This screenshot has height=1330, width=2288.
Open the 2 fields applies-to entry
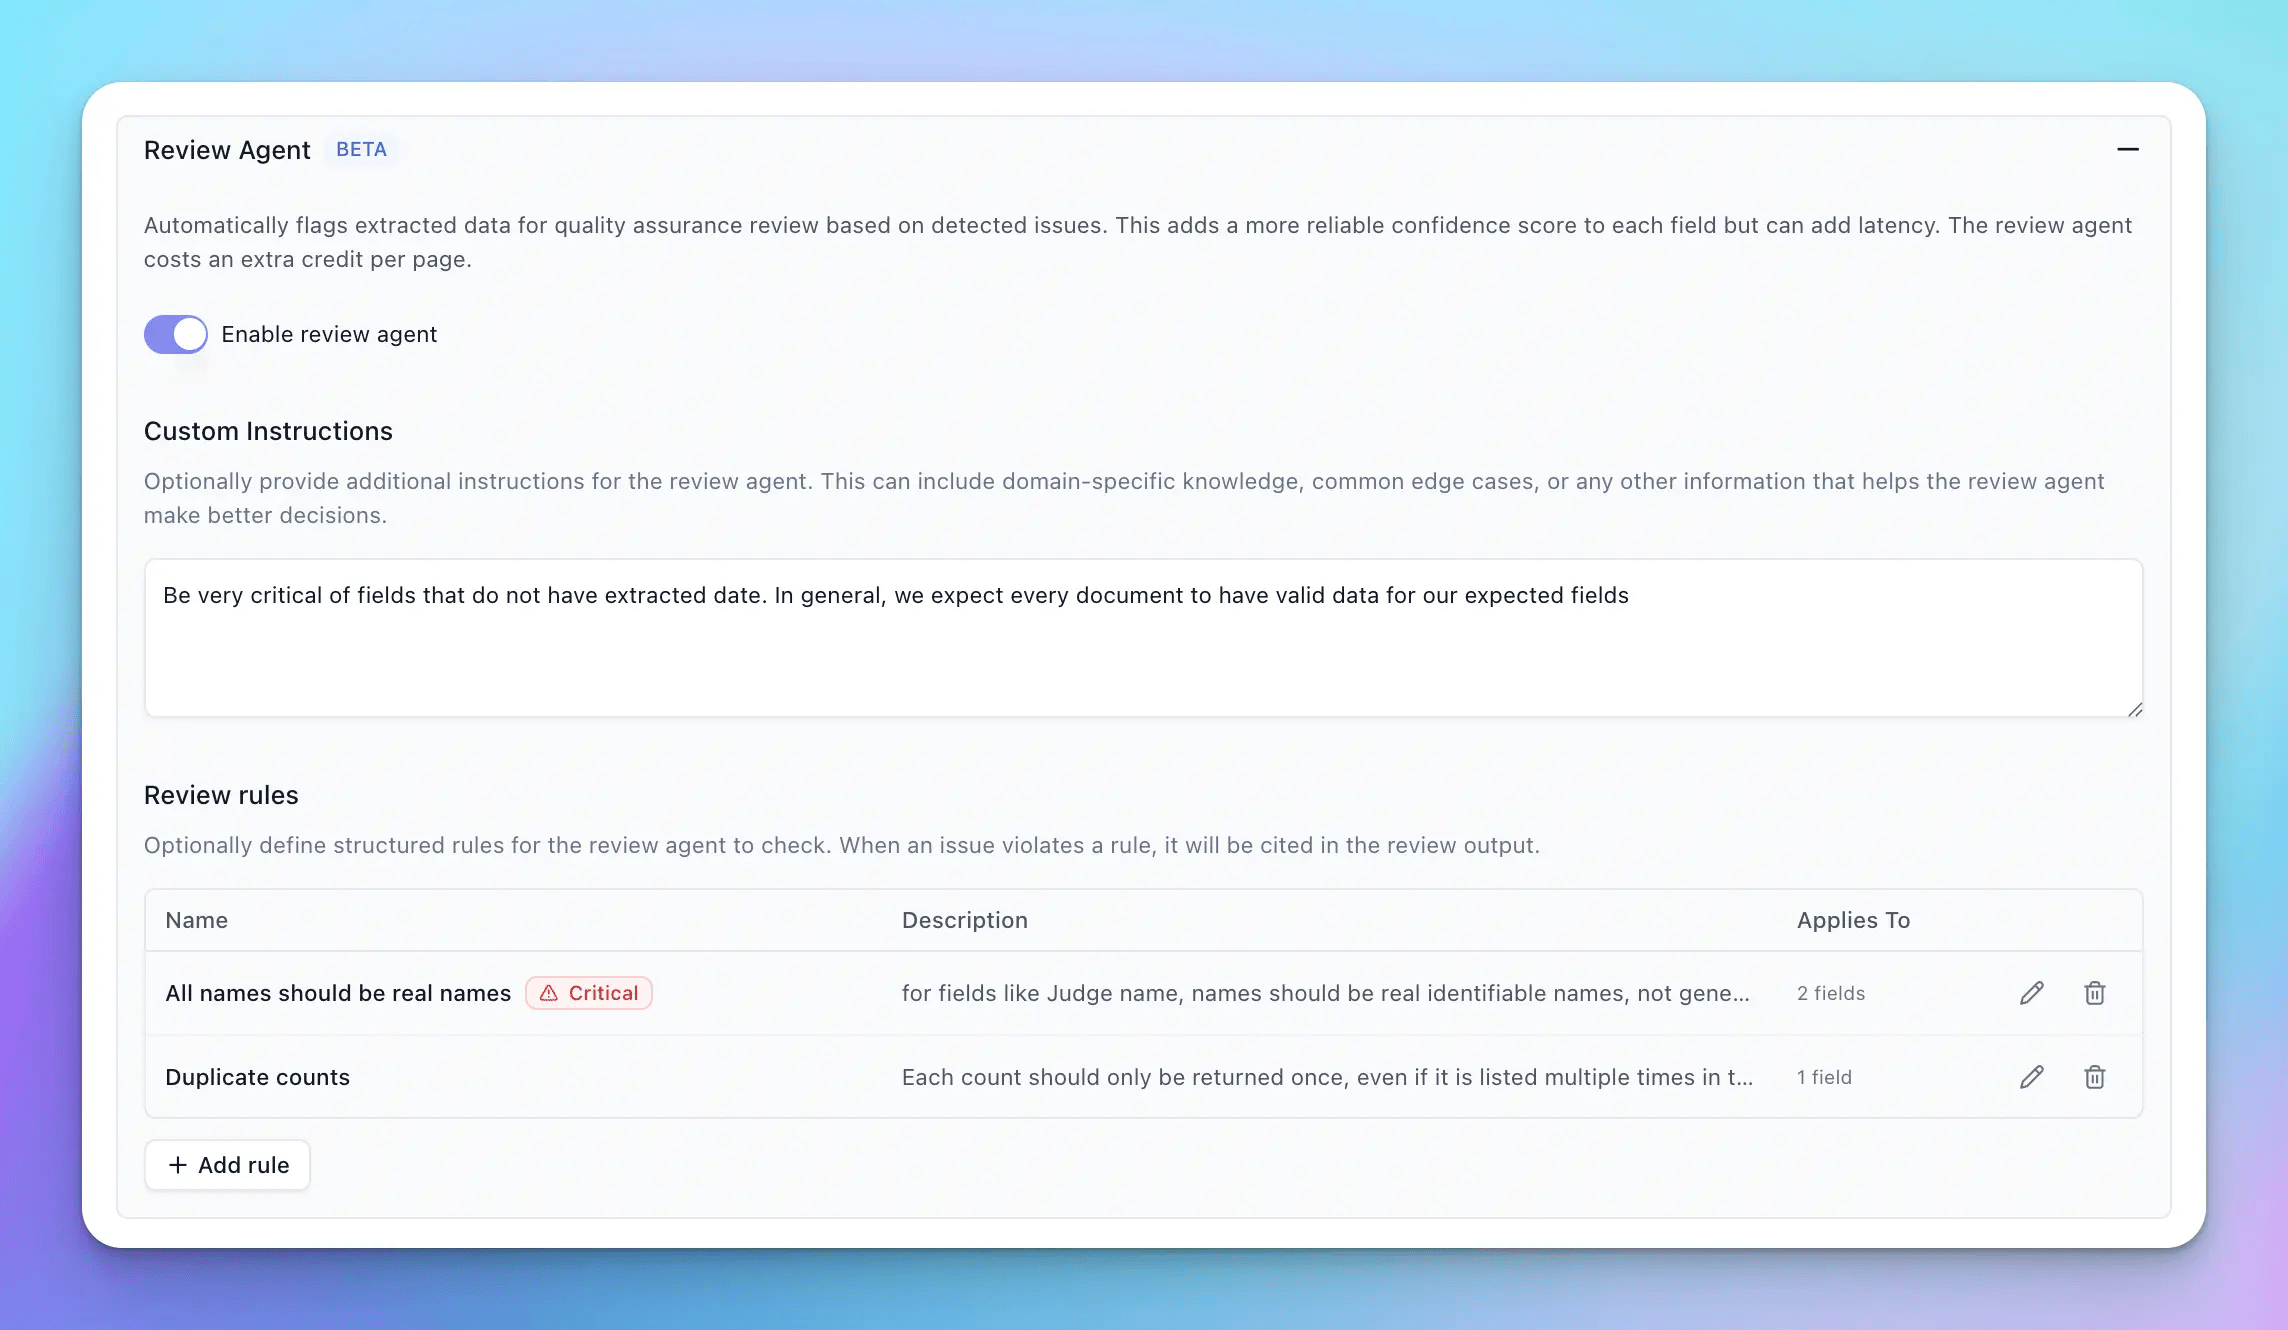[x=1830, y=993]
